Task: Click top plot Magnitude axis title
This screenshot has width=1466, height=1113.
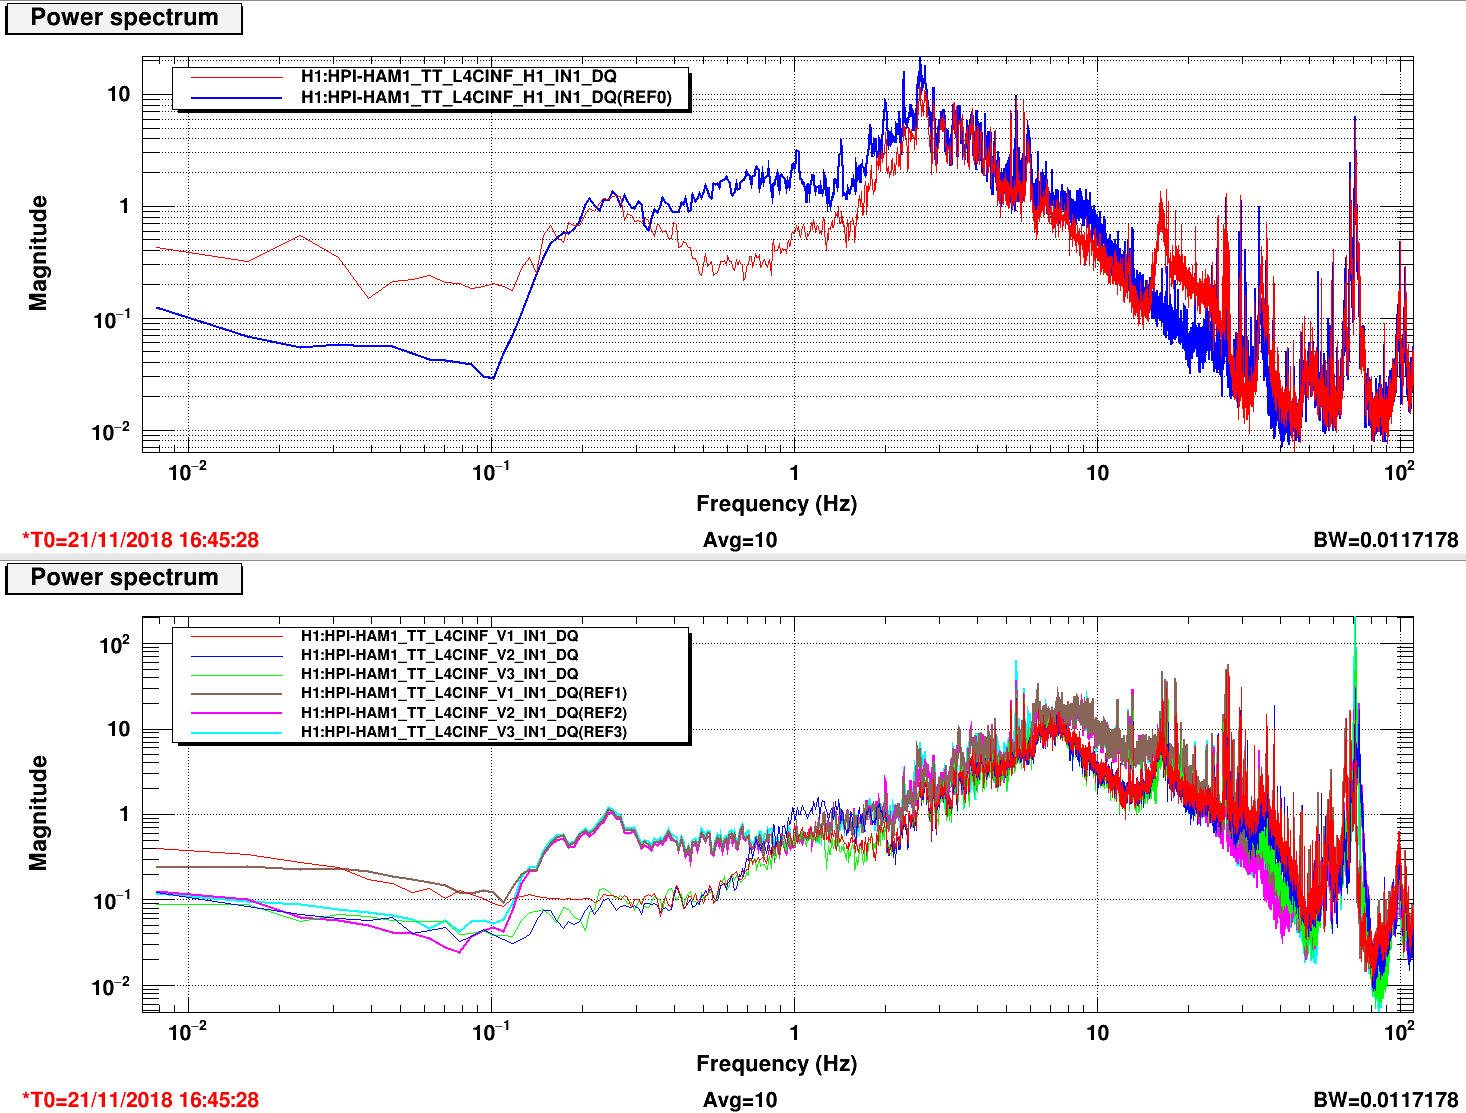Action: click(38, 253)
